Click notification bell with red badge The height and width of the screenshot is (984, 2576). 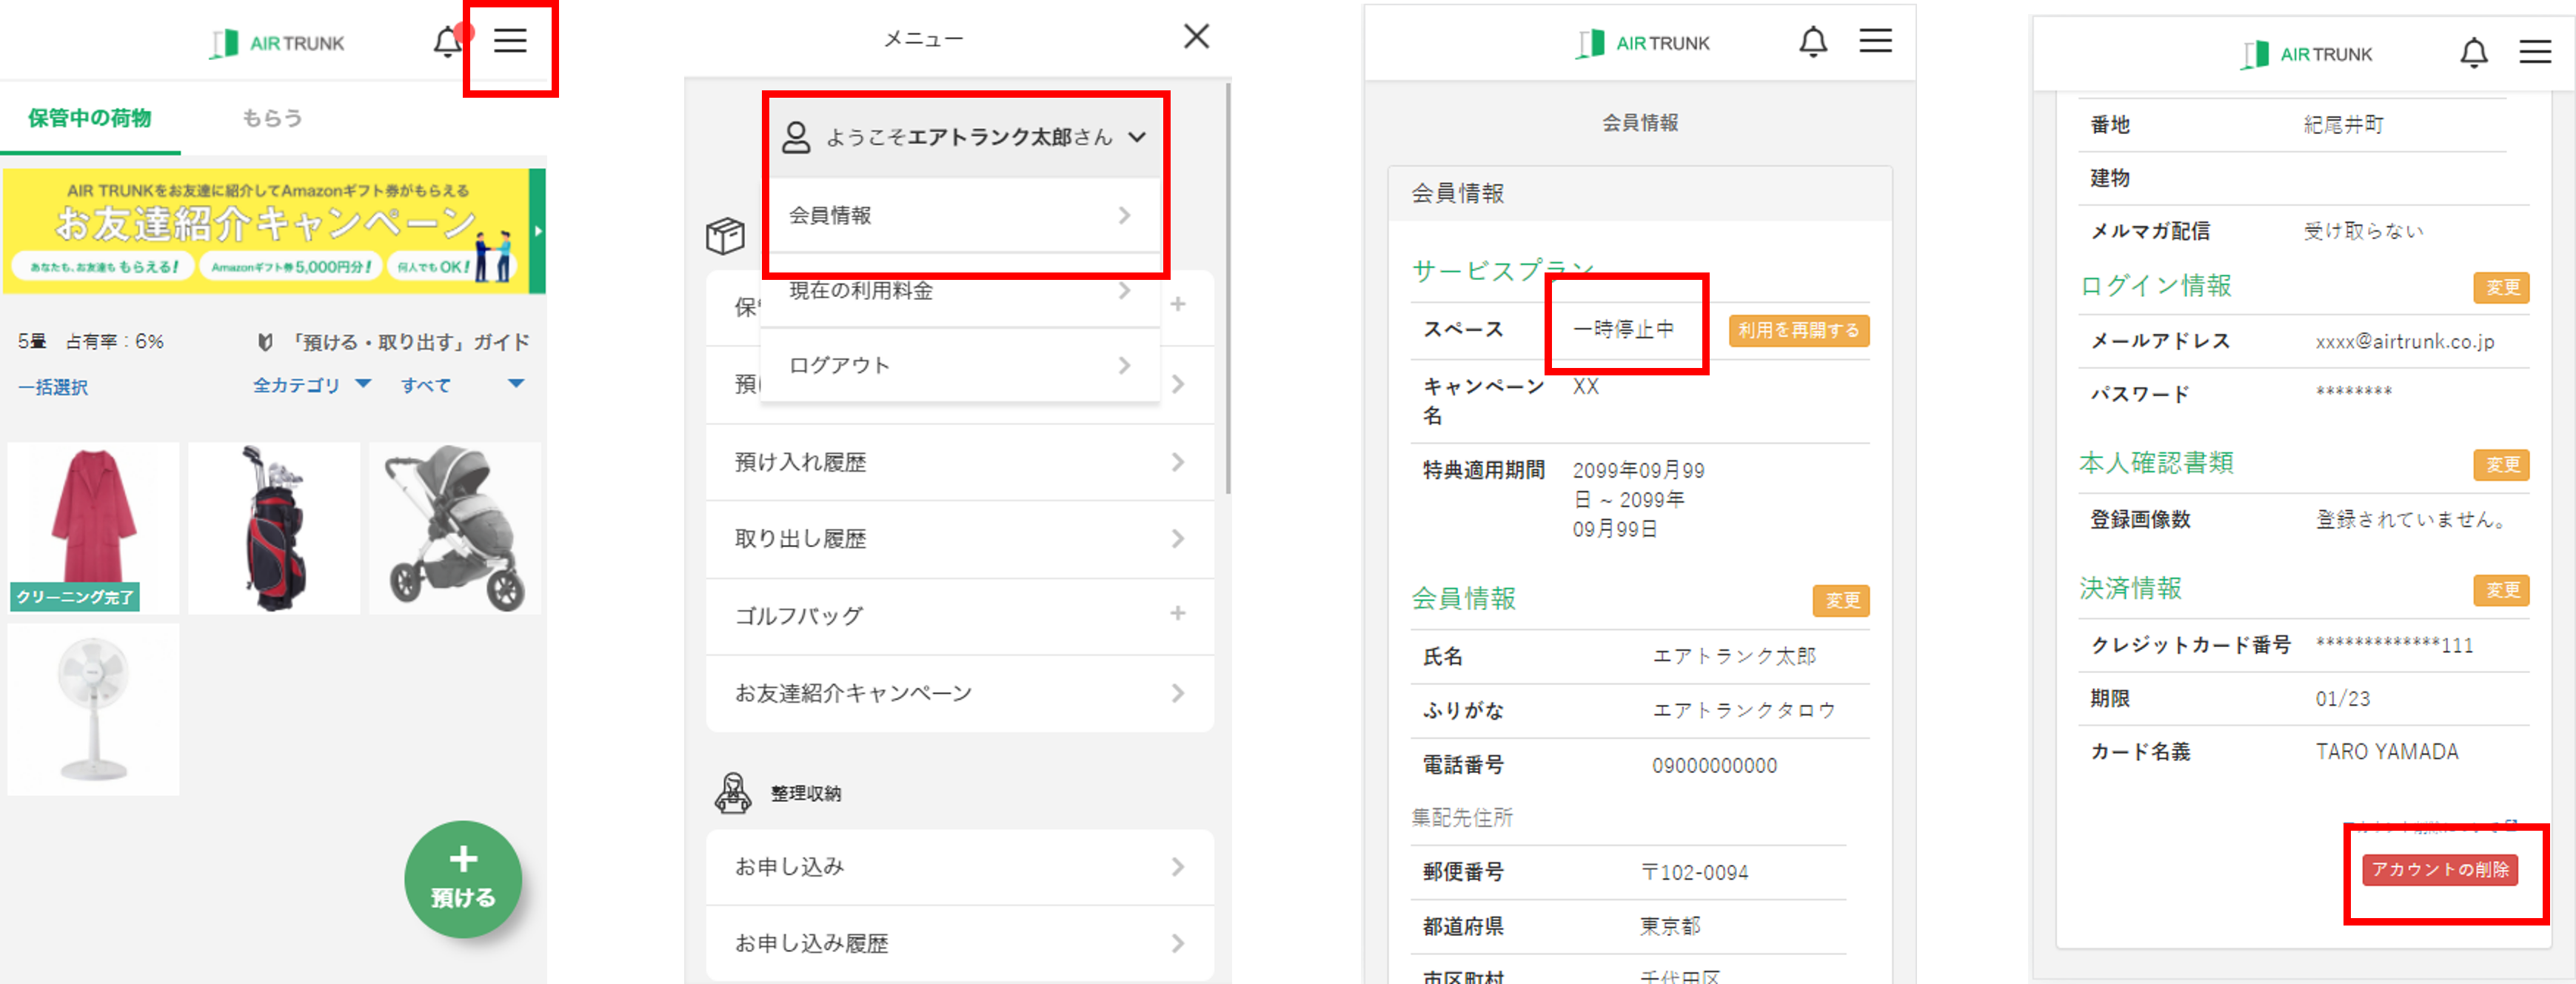tap(447, 42)
